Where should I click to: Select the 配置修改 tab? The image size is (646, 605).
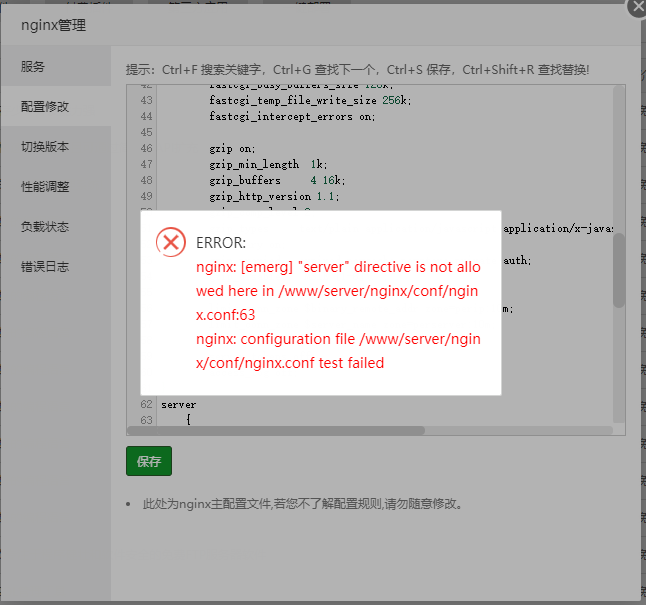coord(56,106)
